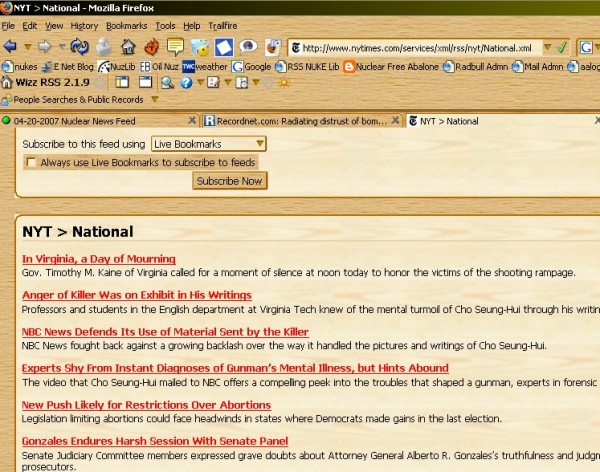Screen dimensions: 600x472
Task: Click the Wizz RSS home icon
Action: pyautogui.click(x=7, y=82)
